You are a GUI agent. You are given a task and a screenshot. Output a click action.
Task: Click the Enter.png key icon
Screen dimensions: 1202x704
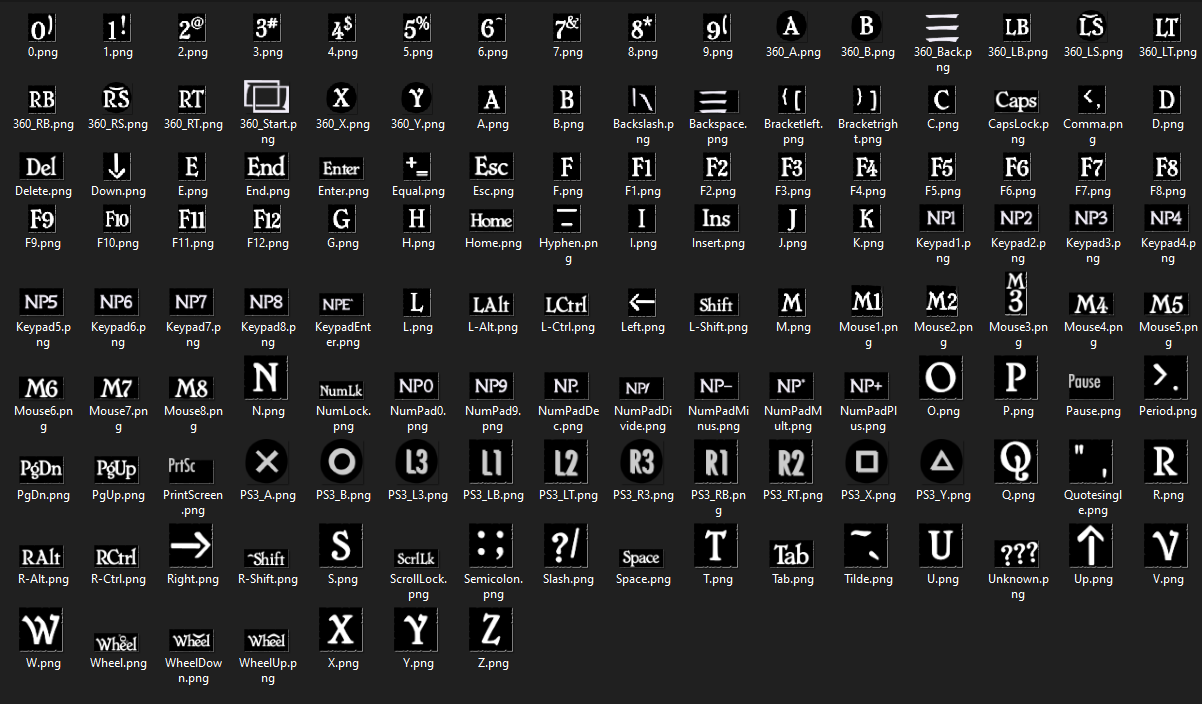coord(341,169)
